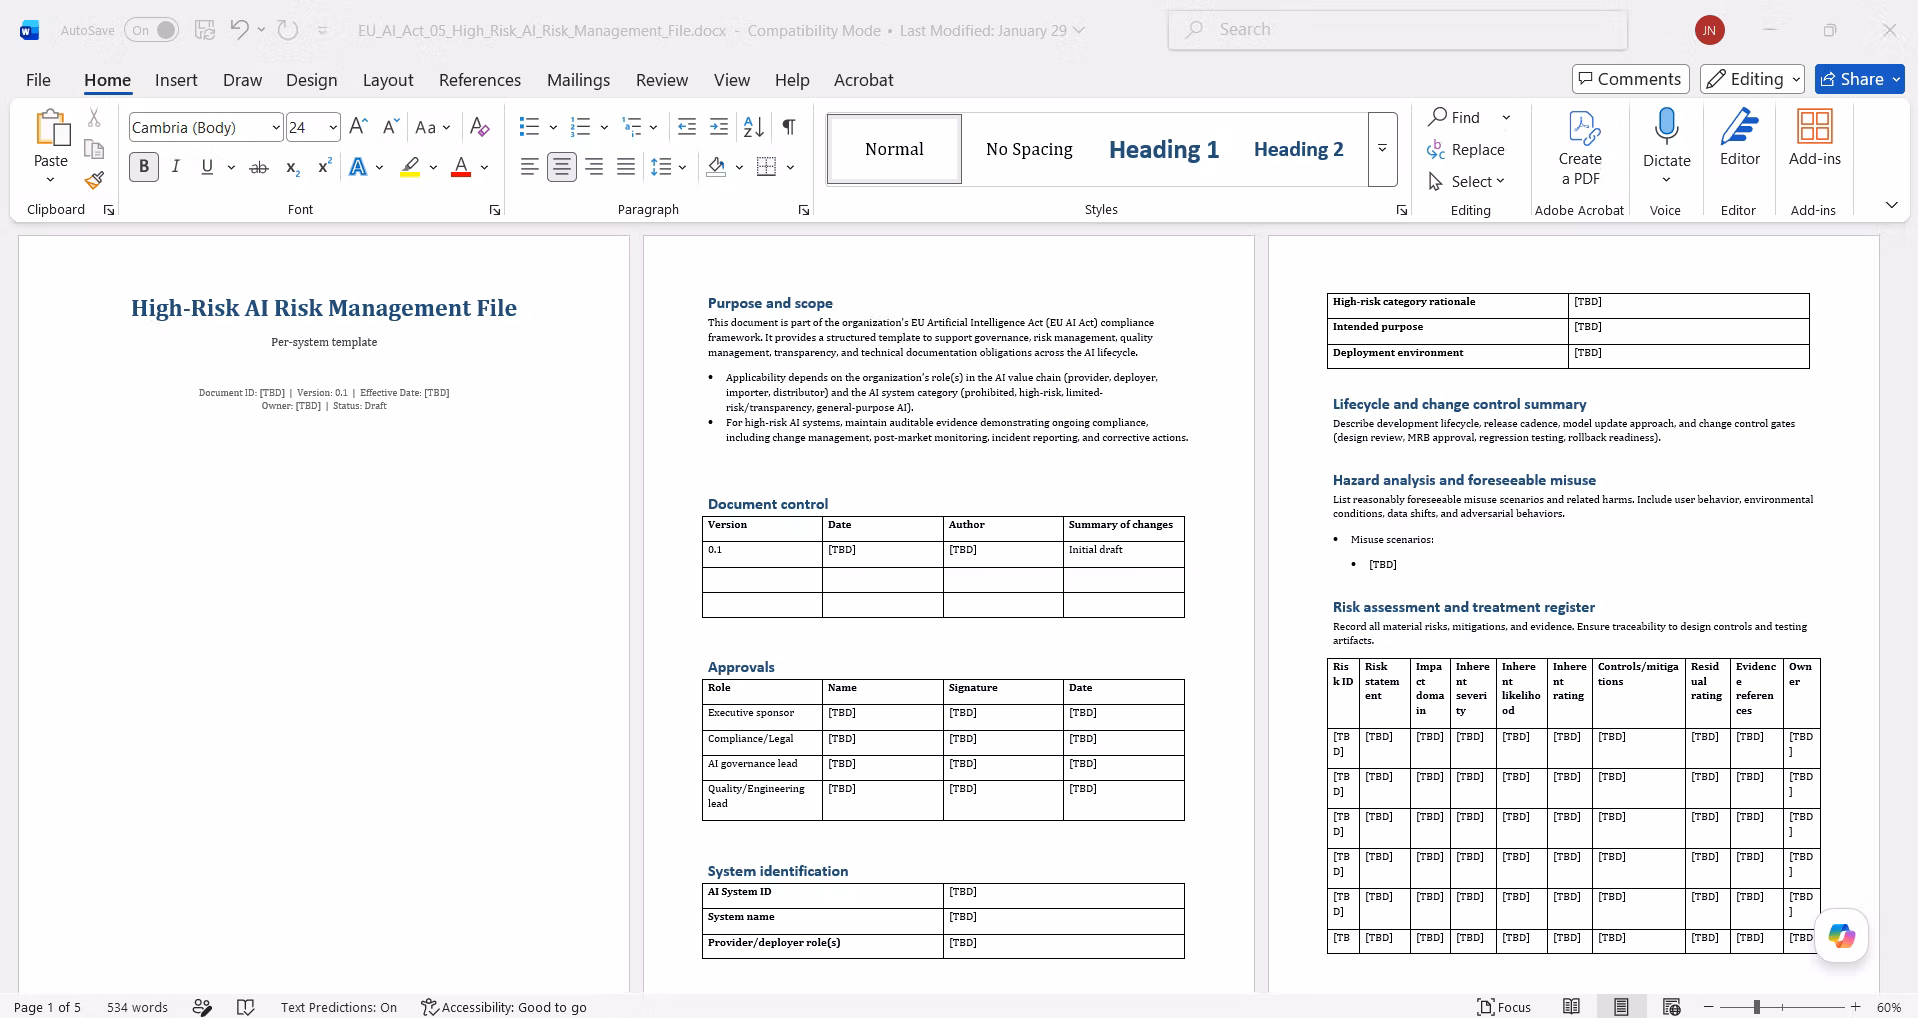1918x1018 pixels.
Task: Apply yellow text highlight color
Action: [410, 167]
